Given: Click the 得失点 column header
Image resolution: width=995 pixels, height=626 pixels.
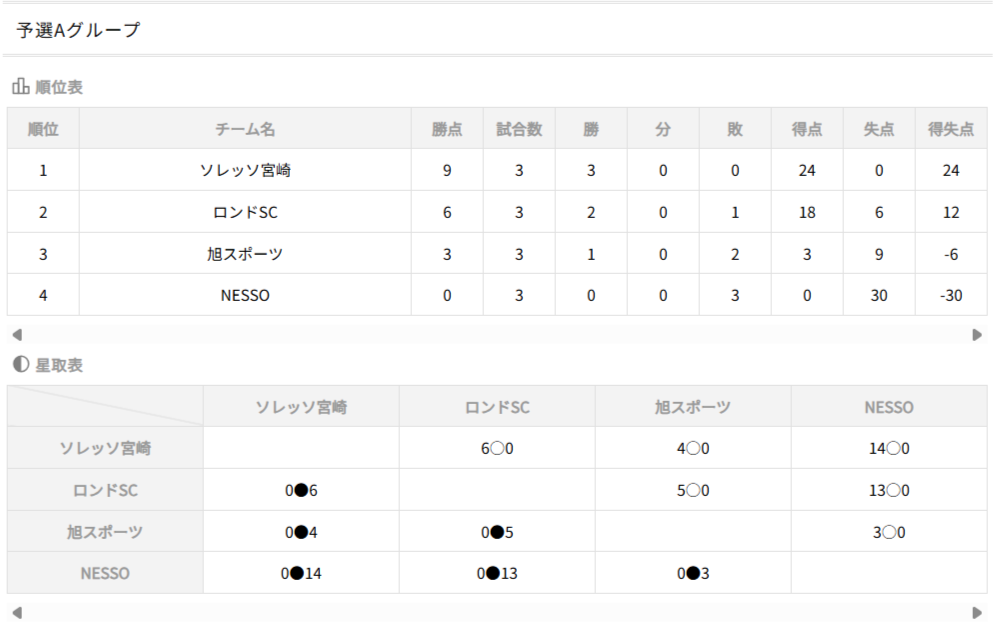Looking at the screenshot, I should click(x=950, y=129).
